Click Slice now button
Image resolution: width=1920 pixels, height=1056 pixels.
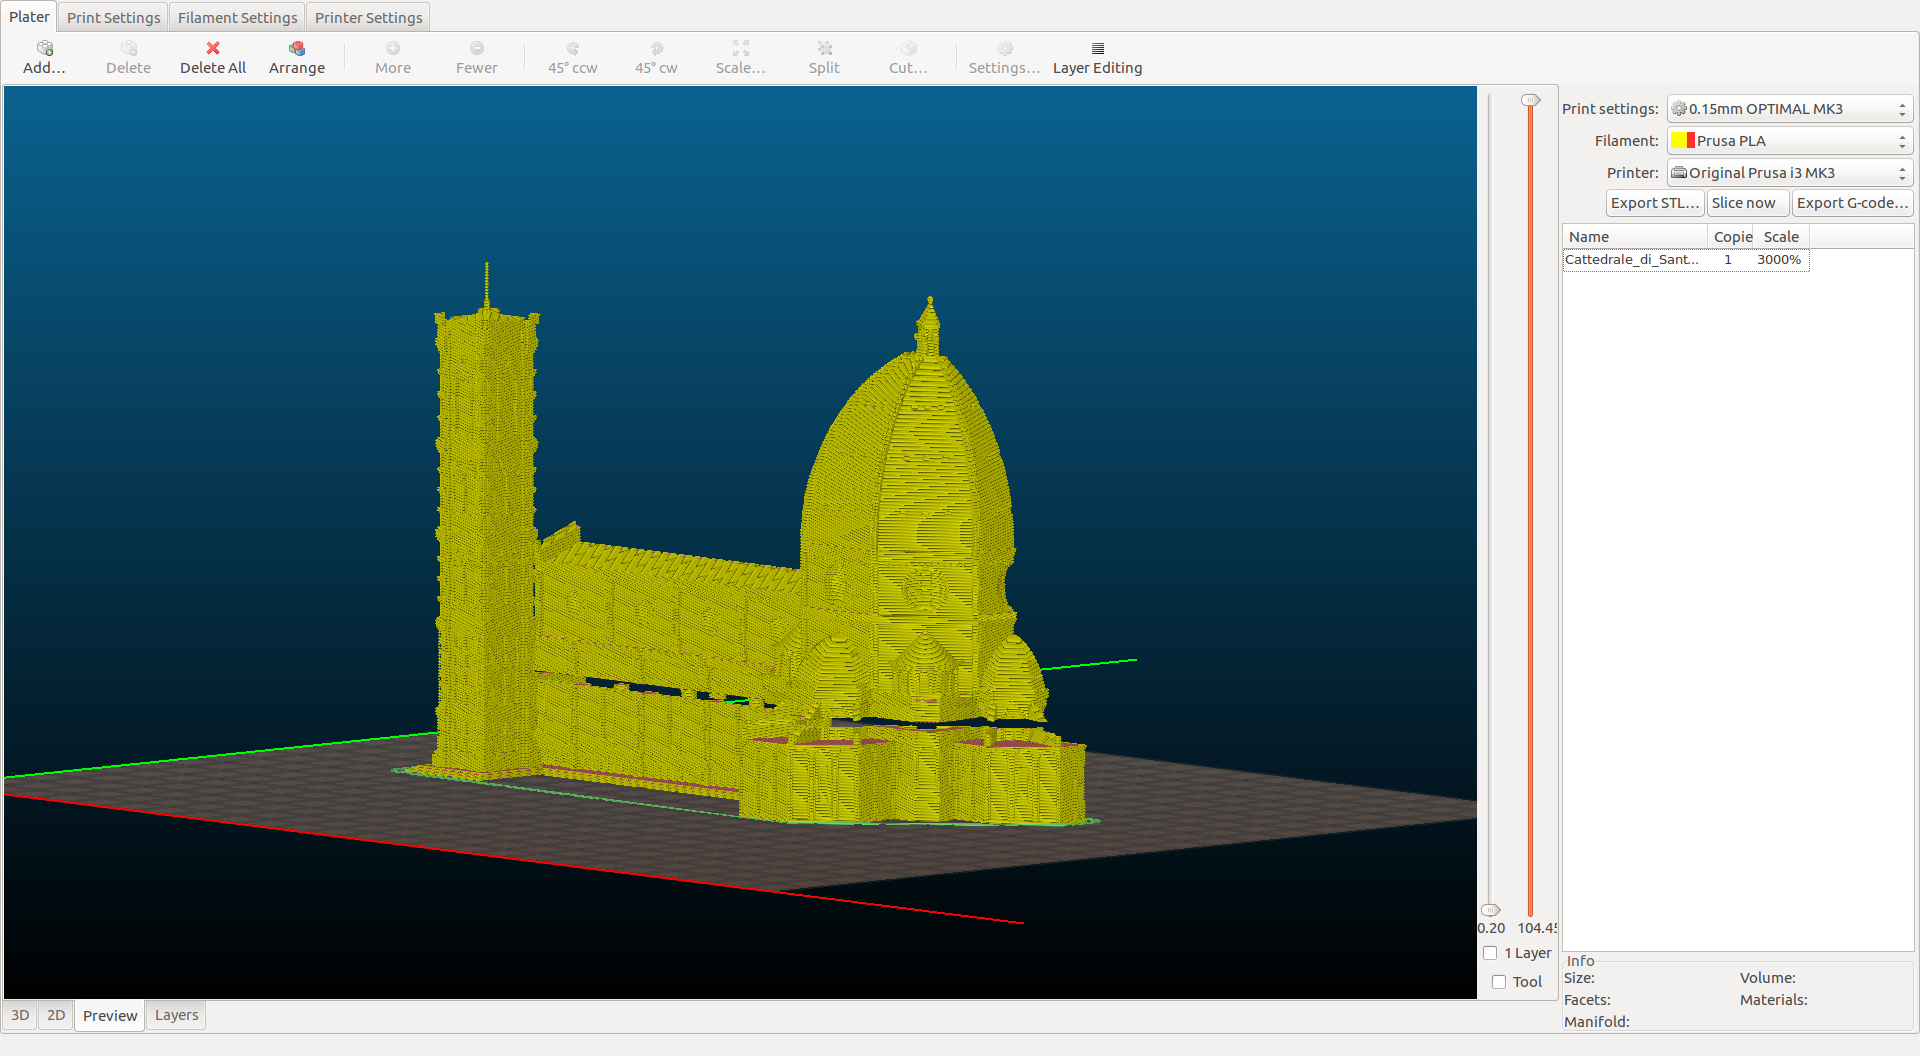click(x=1748, y=203)
